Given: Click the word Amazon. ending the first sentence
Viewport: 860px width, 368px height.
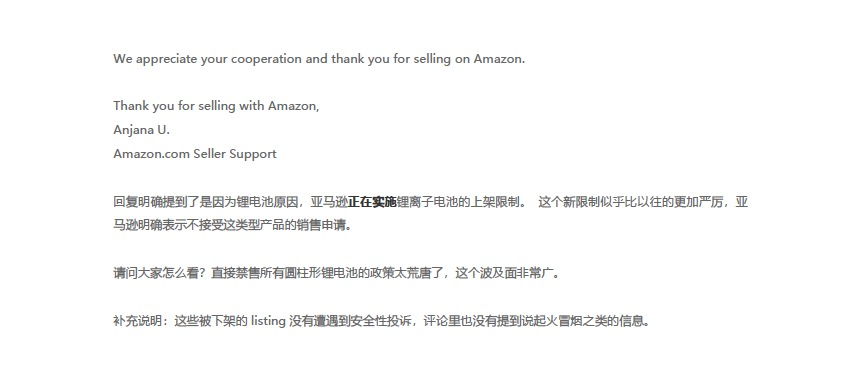Looking at the screenshot, I should [499, 59].
